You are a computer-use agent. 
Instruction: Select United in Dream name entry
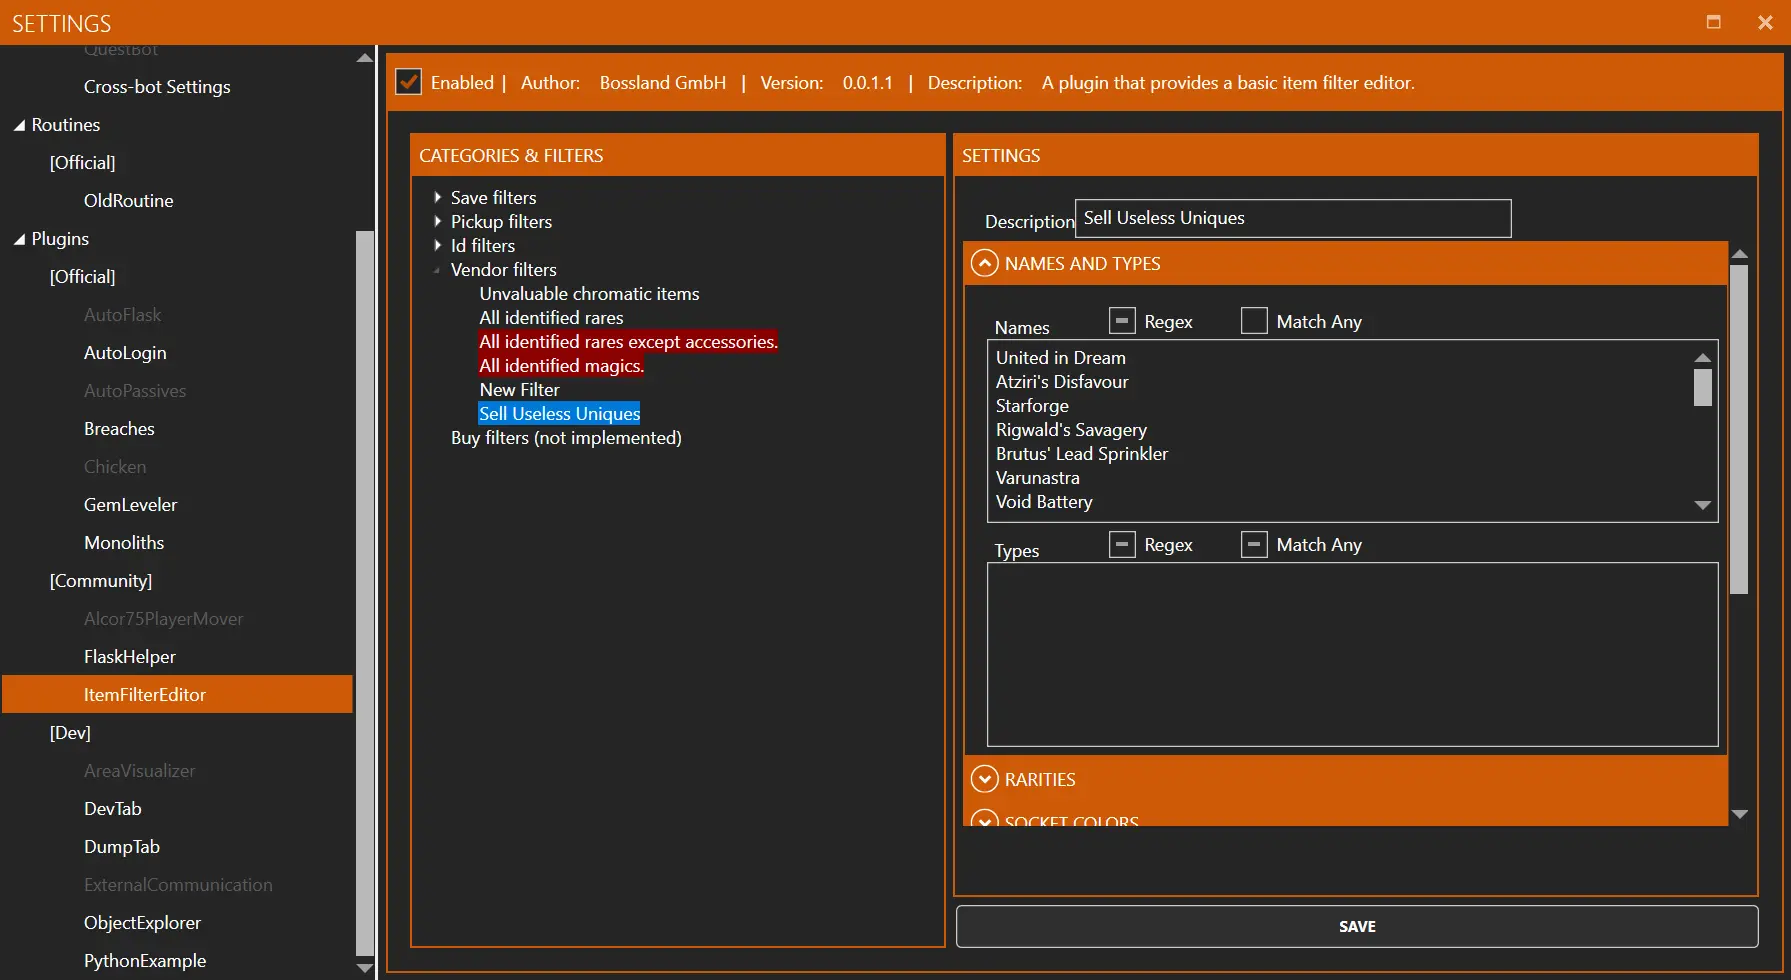pos(1060,358)
